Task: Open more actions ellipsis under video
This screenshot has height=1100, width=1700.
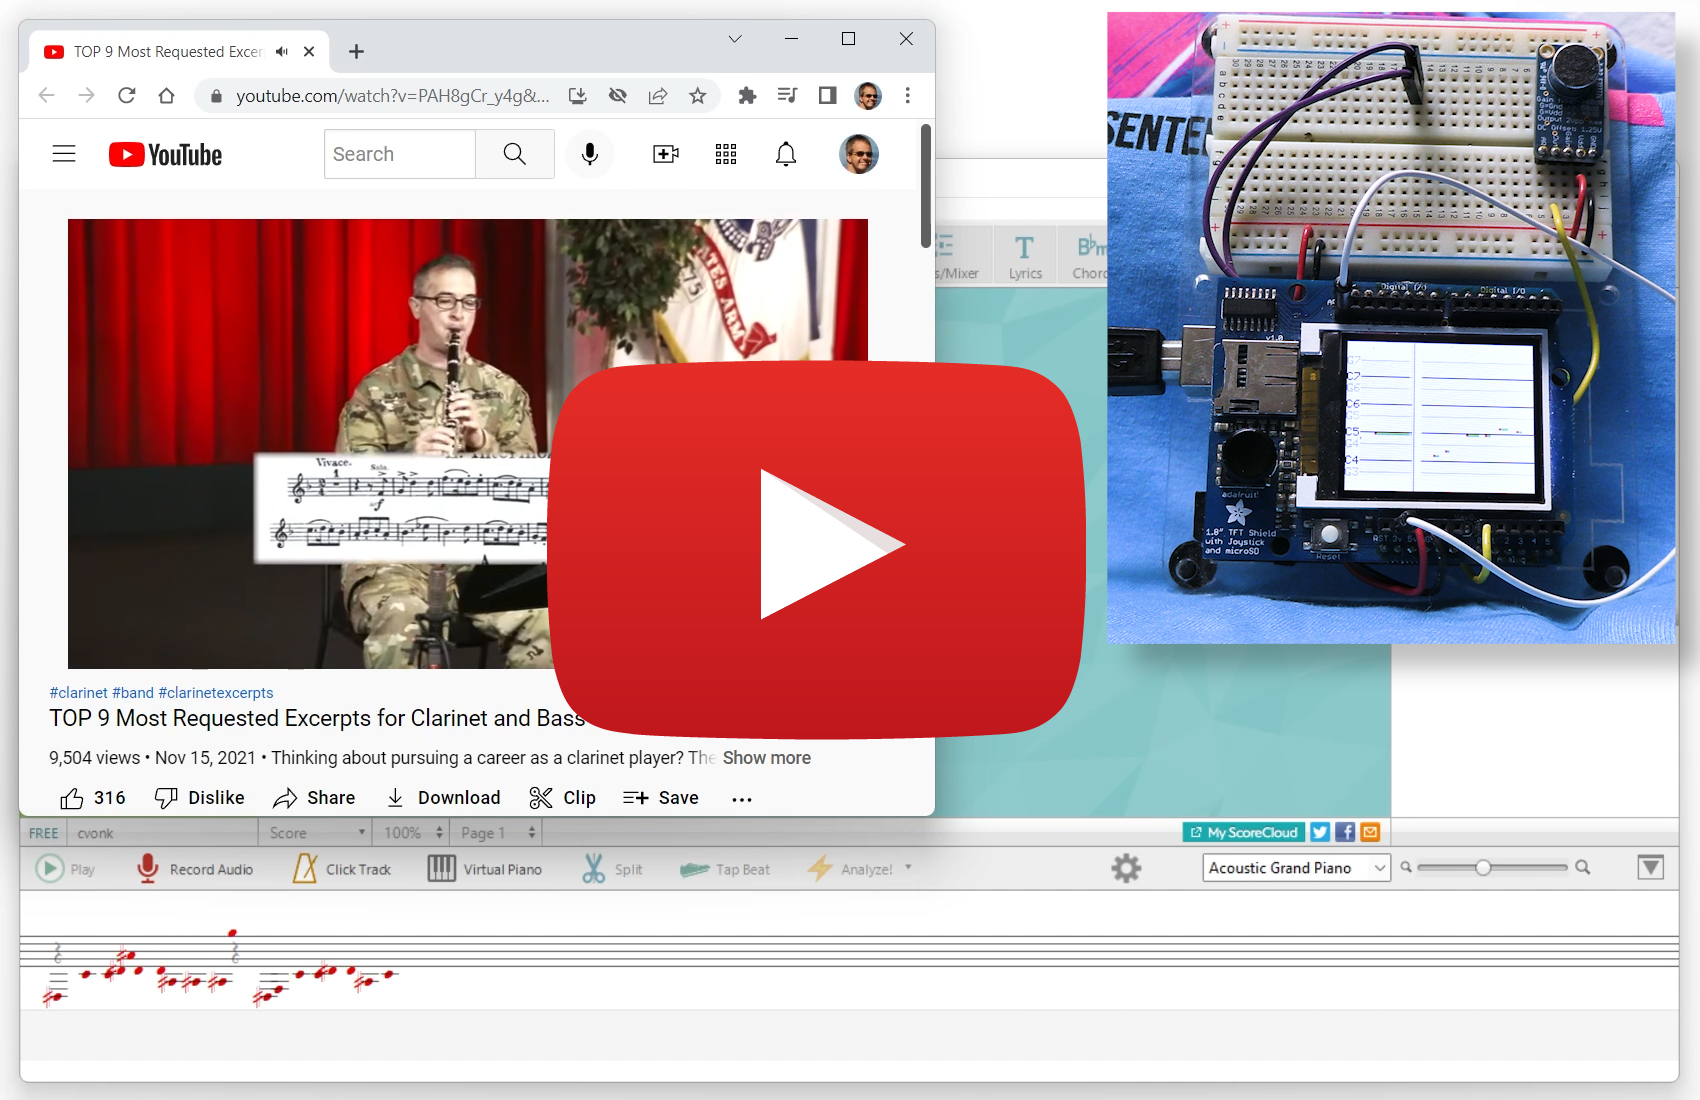Action: click(742, 798)
